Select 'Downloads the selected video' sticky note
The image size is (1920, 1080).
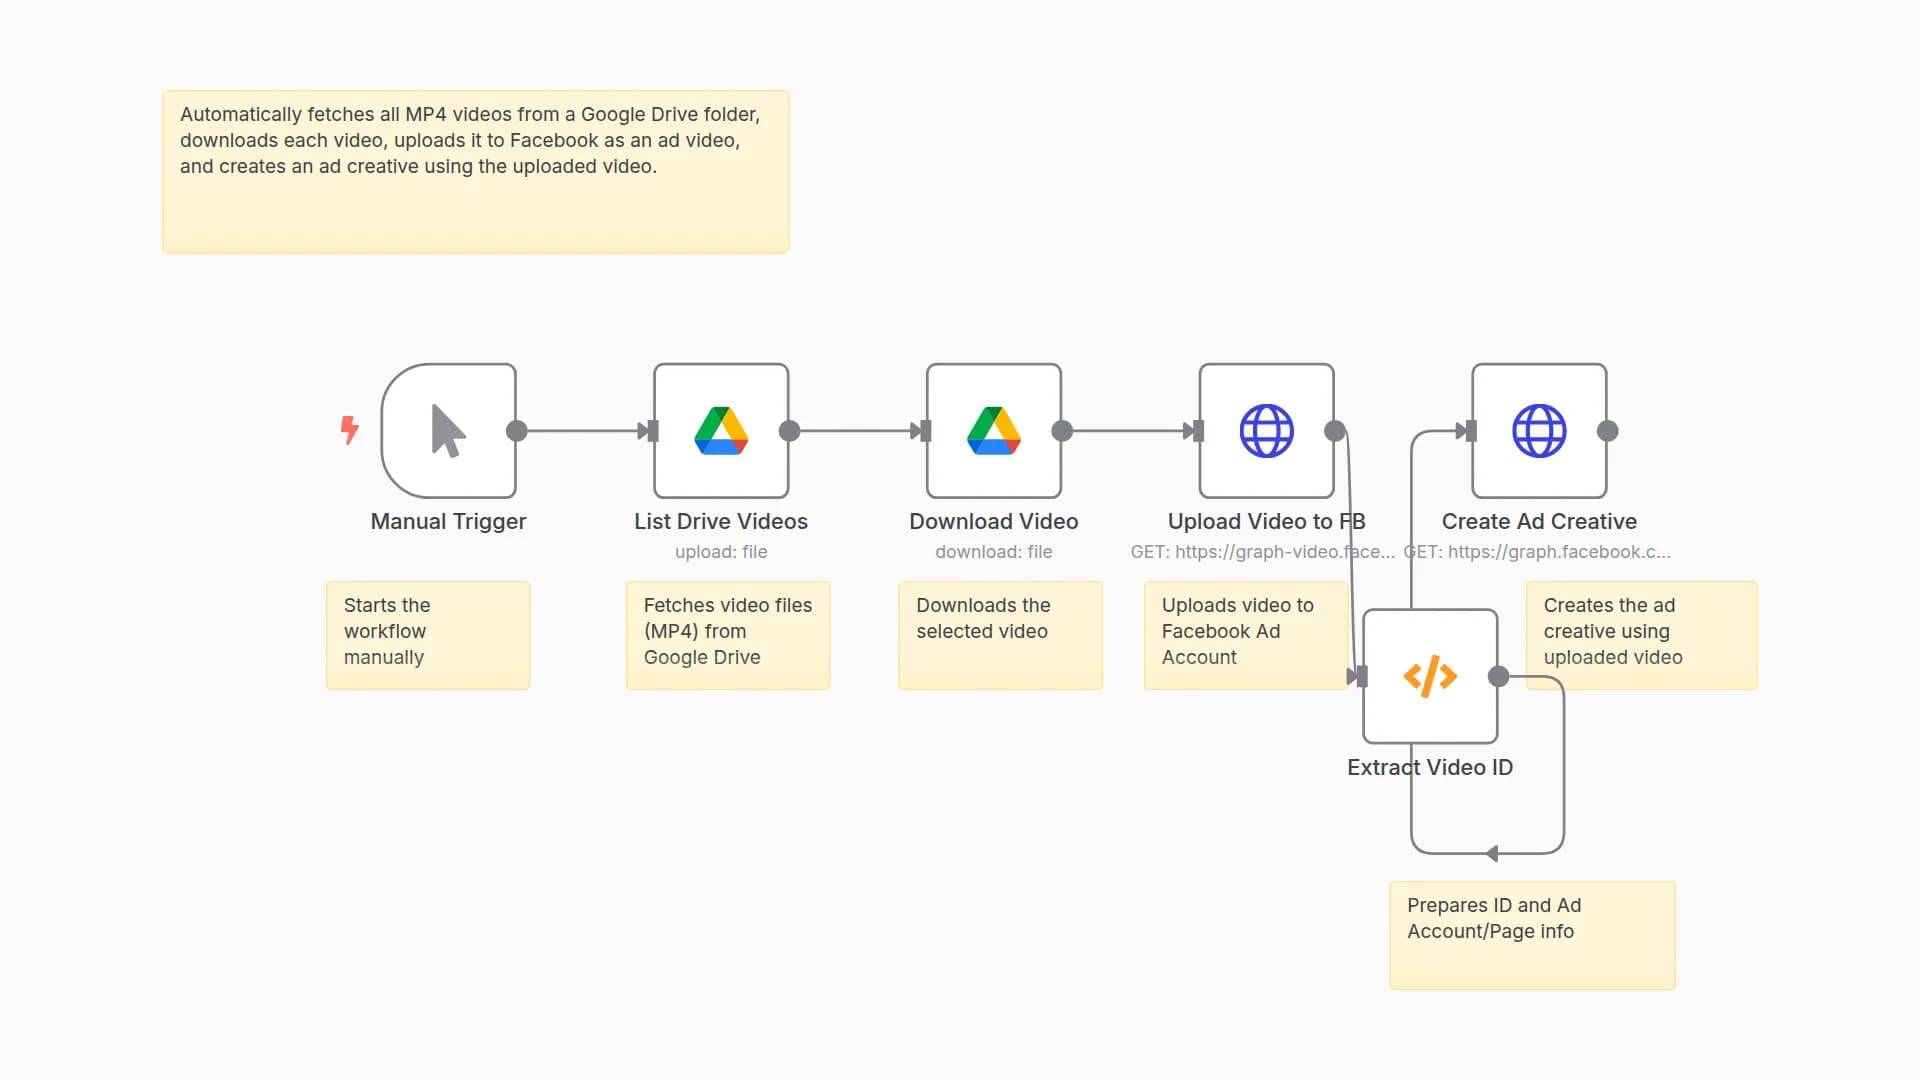click(1000, 635)
